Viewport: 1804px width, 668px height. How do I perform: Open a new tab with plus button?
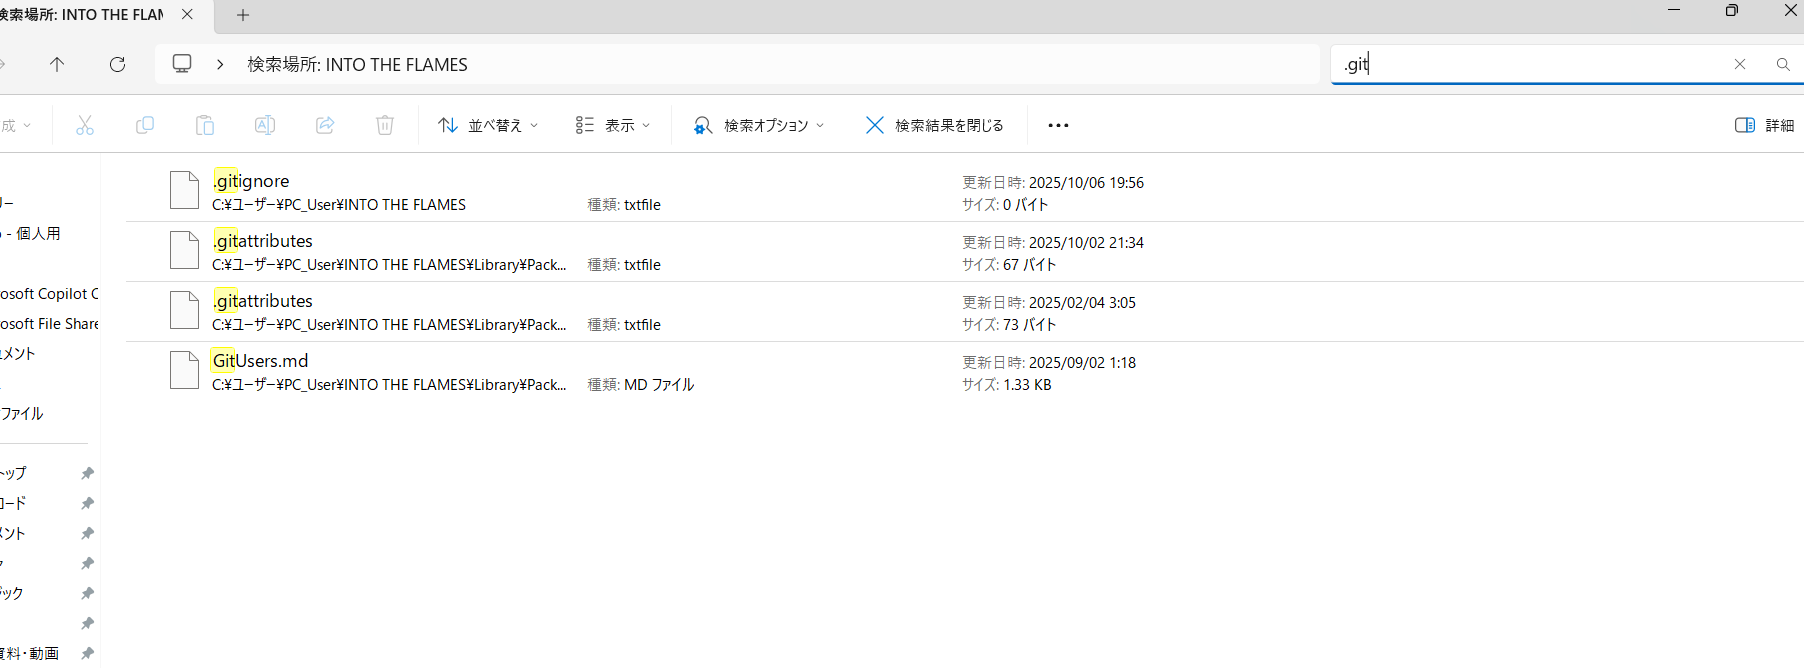tap(243, 15)
